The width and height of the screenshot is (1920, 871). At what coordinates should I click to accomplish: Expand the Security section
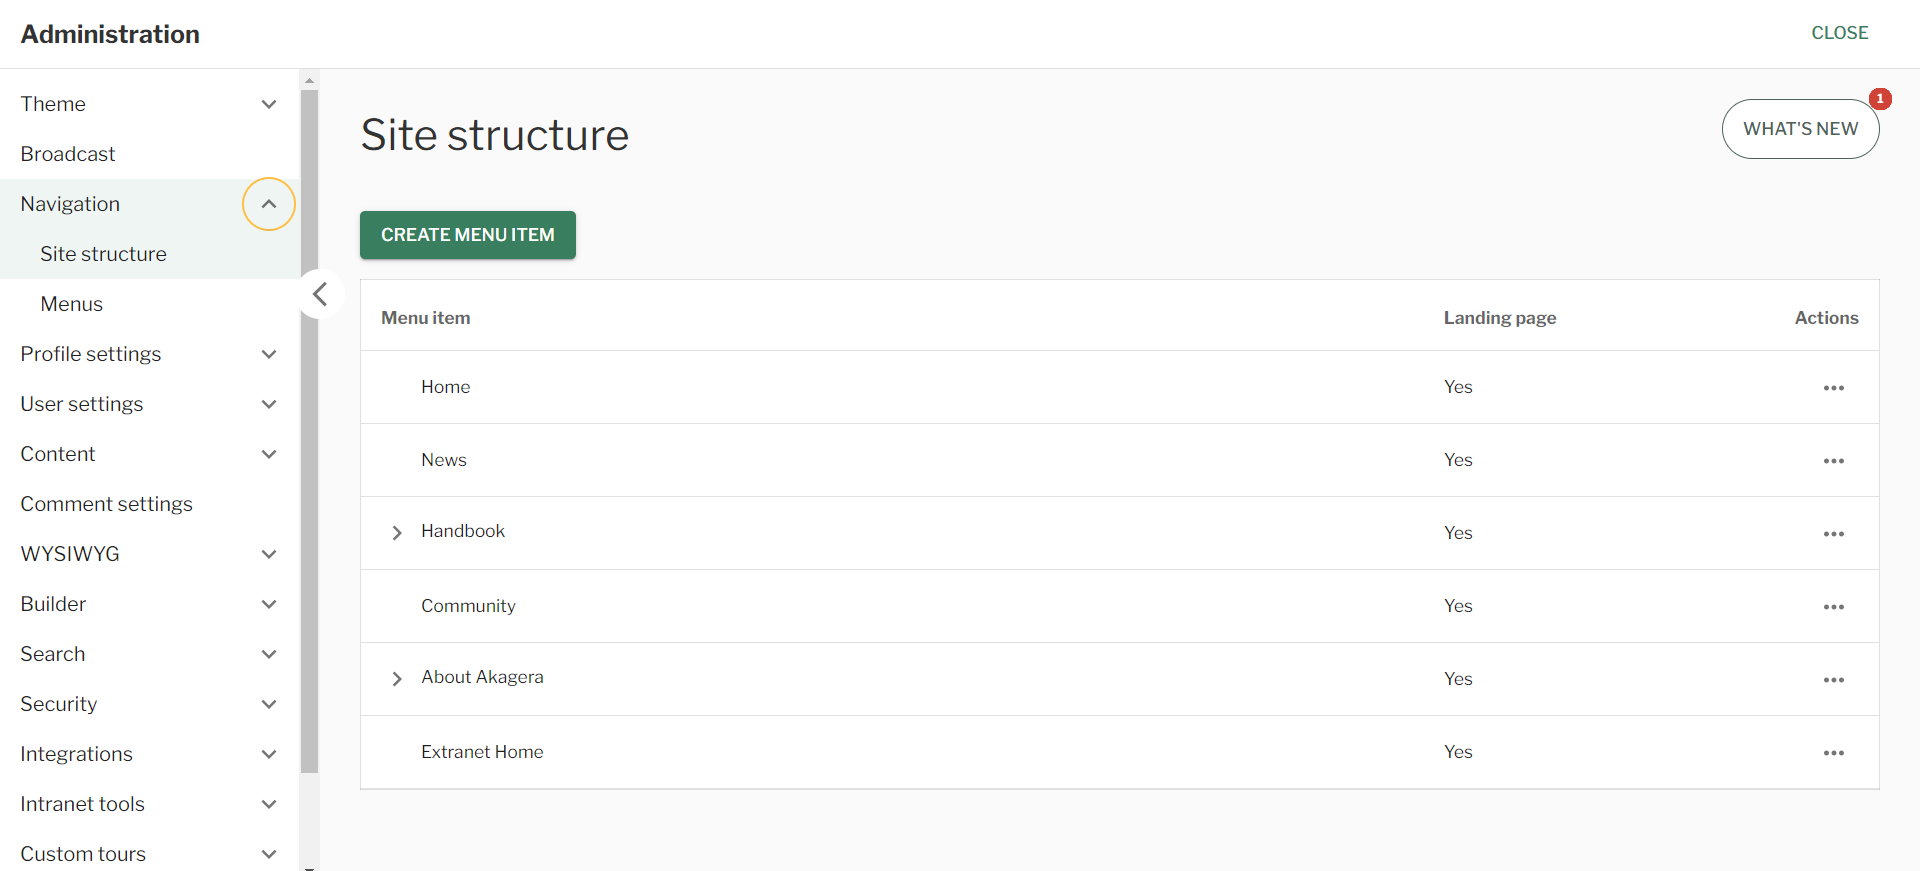[269, 704]
